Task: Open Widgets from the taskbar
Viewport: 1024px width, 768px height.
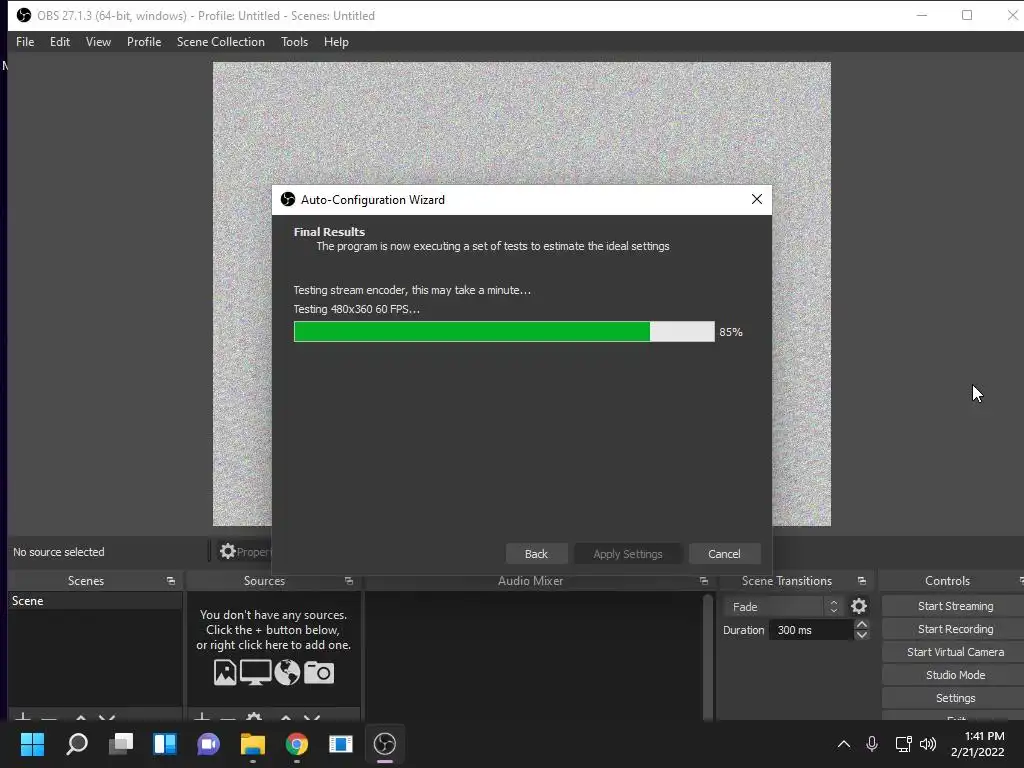Action: coord(165,744)
